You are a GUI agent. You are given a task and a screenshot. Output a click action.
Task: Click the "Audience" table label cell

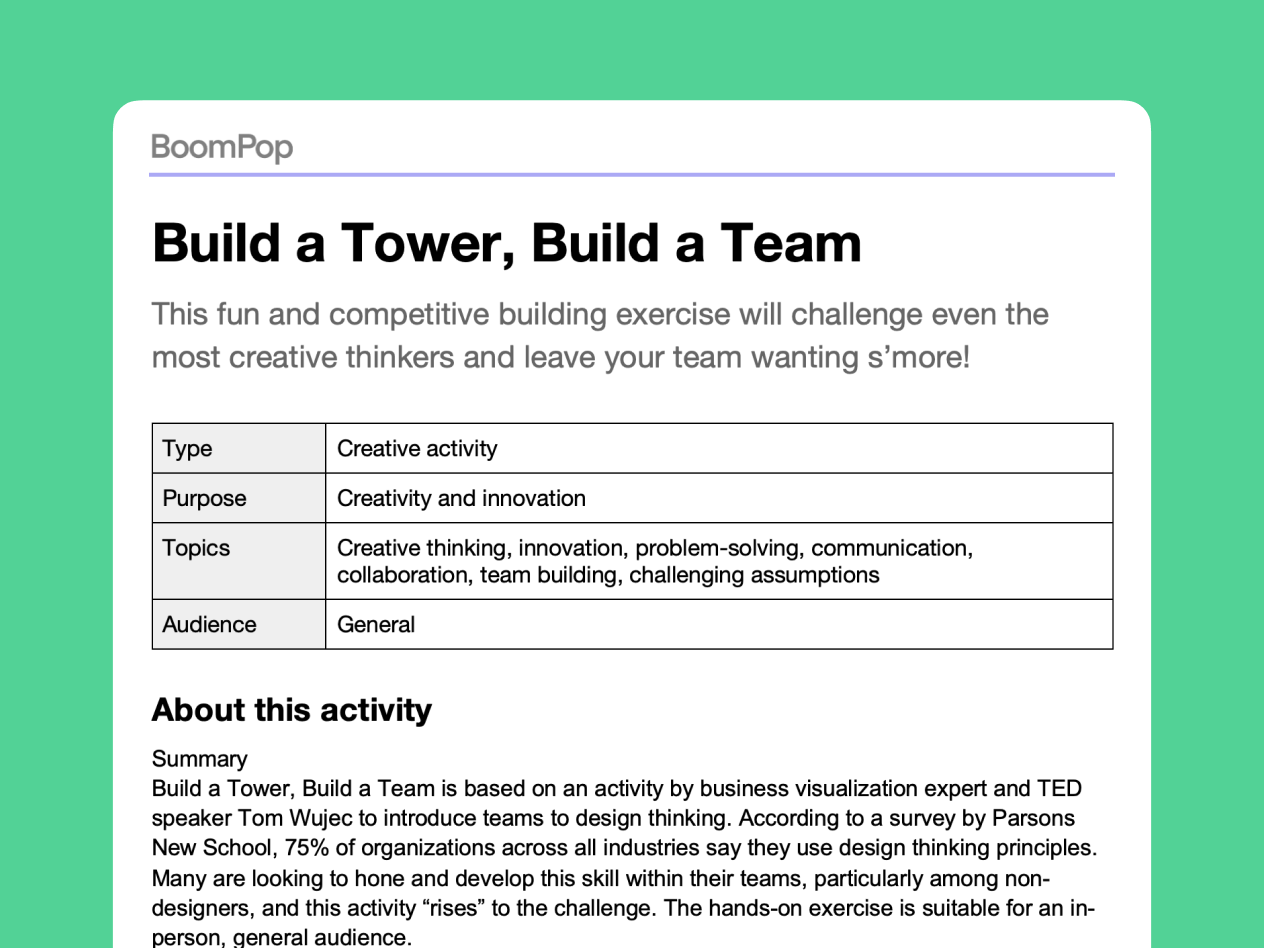pos(239,624)
